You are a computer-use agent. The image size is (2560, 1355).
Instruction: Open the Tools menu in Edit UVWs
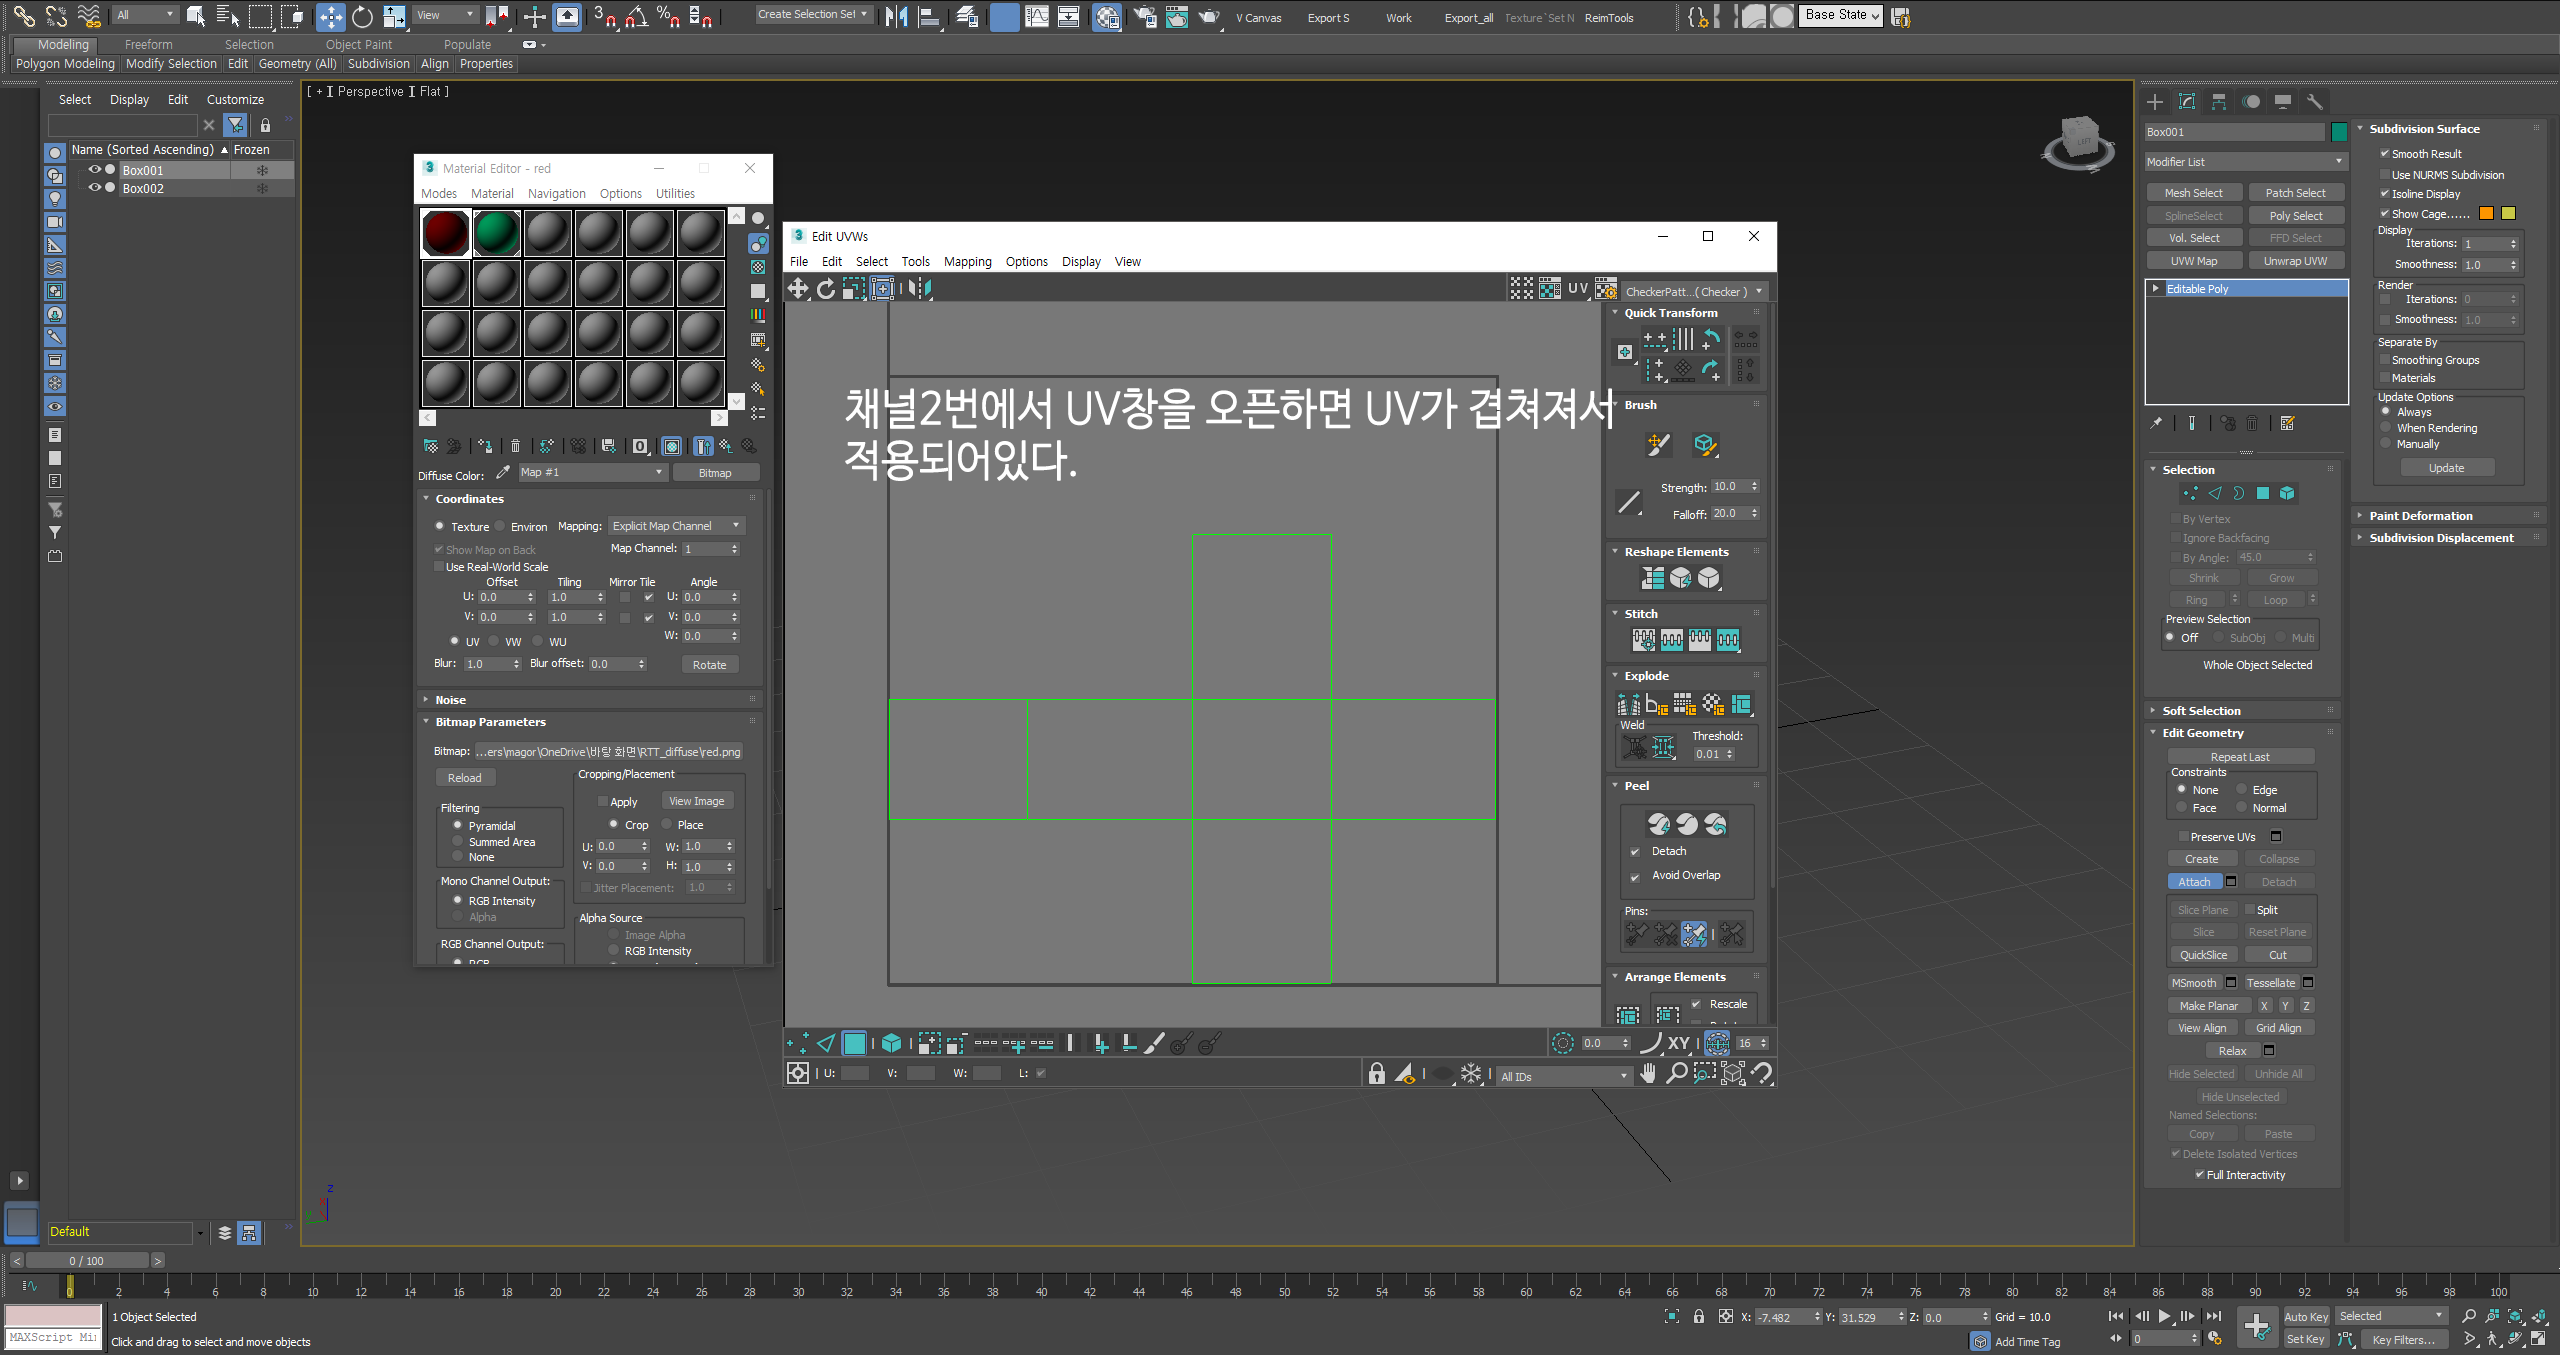point(915,262)
